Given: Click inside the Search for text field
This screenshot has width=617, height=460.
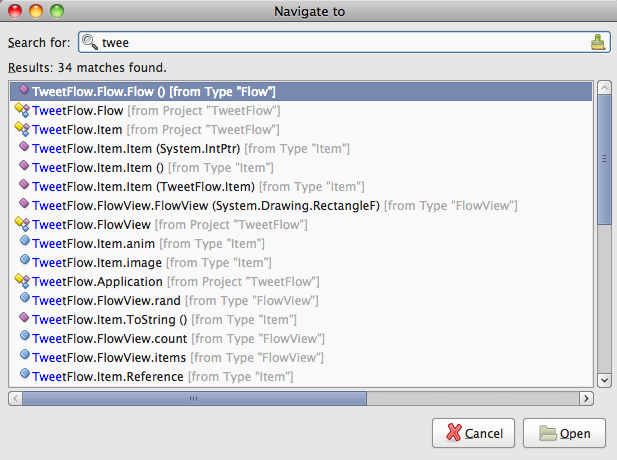Looking at the screenshot, I should [x=340, y=43].
